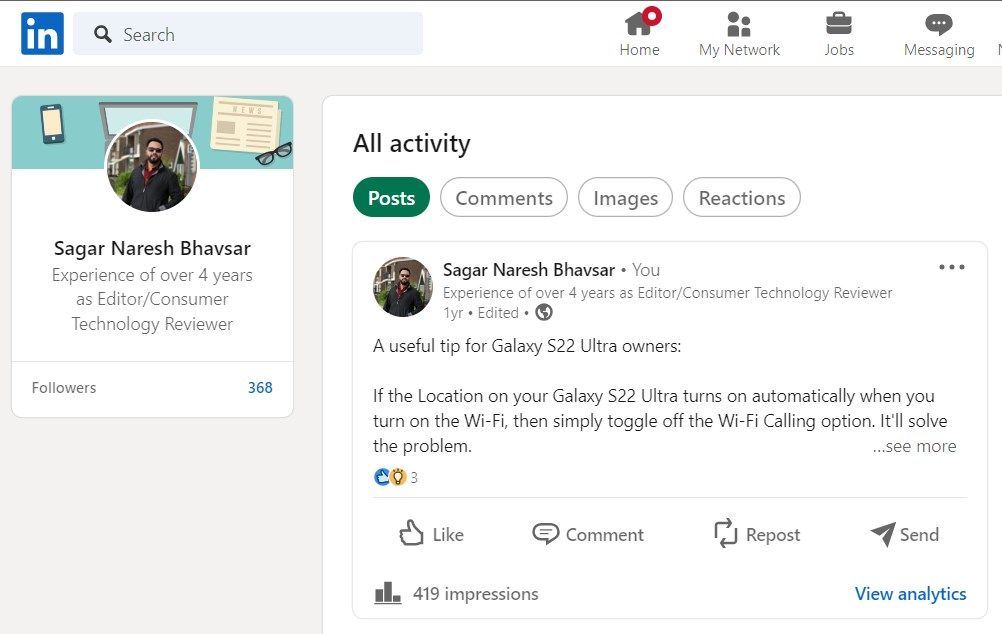This screenshot has width=1002, height=634.
Task: Open My Network page
Action: point(739,33)
